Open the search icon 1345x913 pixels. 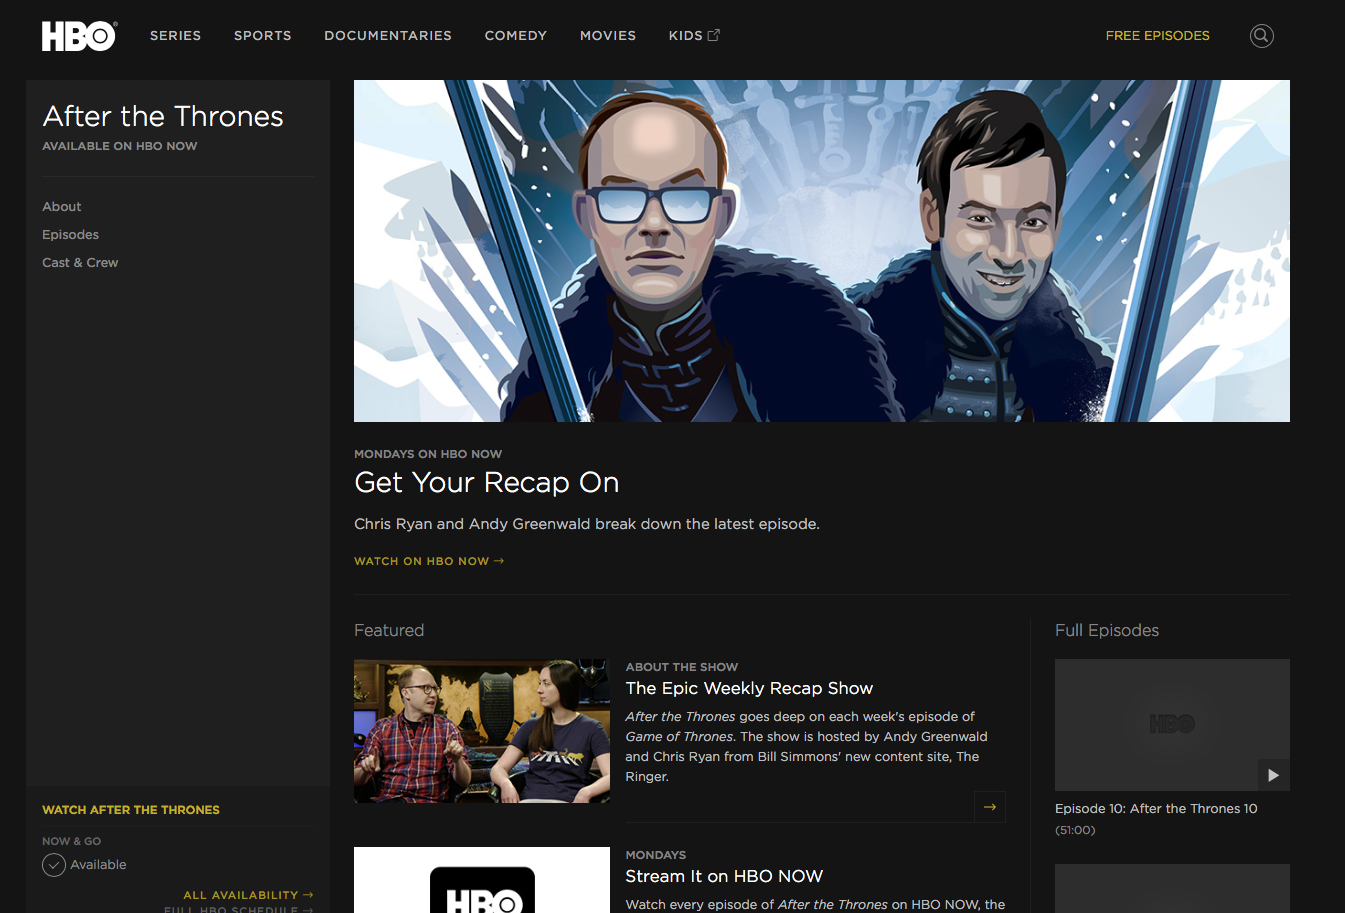1262,36
